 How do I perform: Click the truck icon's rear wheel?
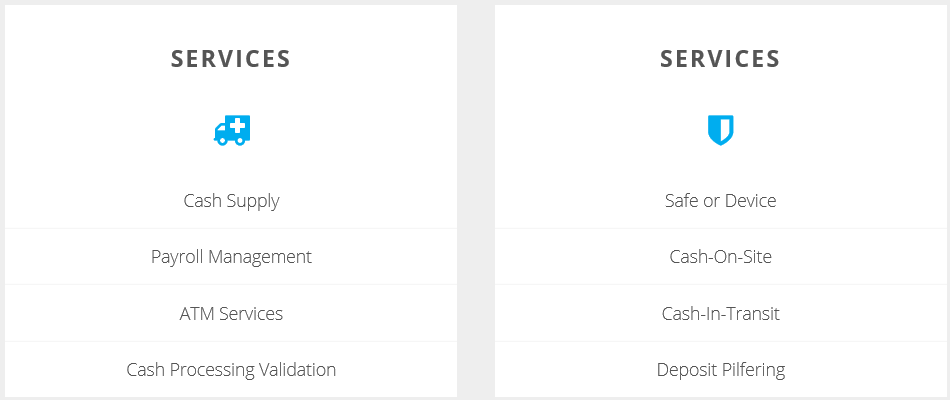coord(238,141)
